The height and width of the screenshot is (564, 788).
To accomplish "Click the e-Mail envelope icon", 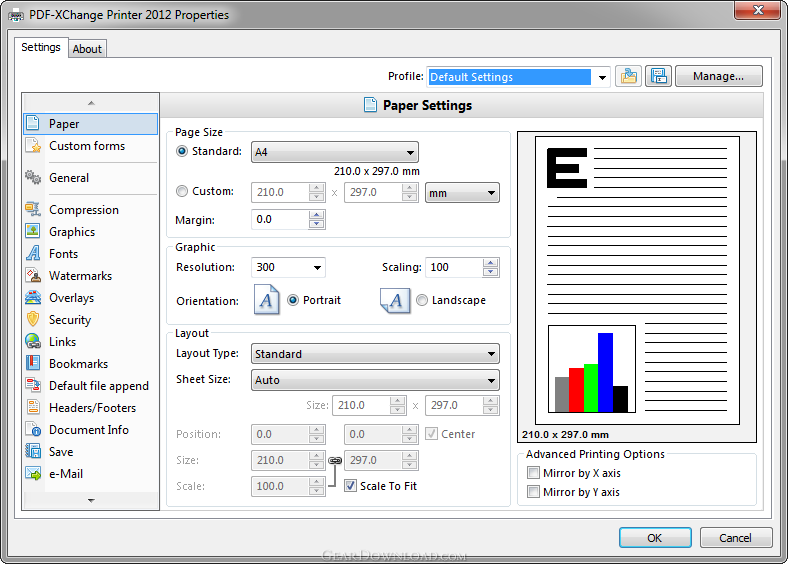I will click(33, 474).
